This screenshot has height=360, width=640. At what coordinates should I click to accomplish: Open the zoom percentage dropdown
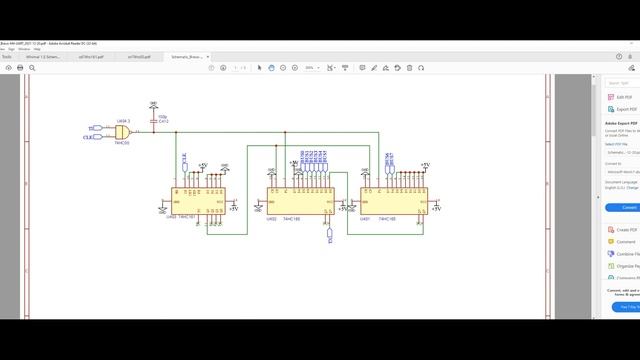(x=313, y=68)
